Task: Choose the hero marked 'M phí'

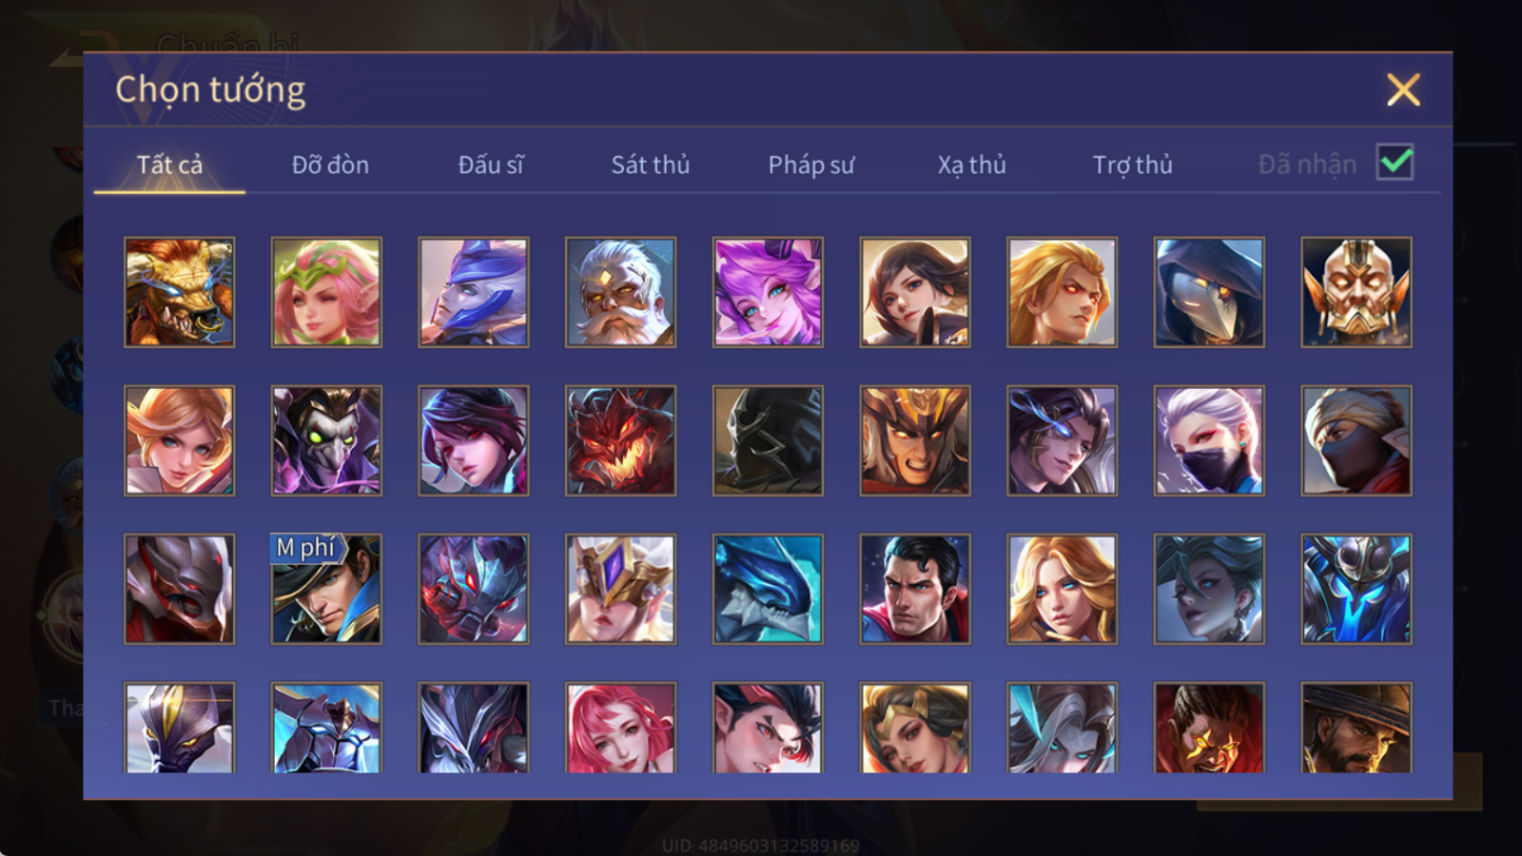Action: tap(326, 588)
